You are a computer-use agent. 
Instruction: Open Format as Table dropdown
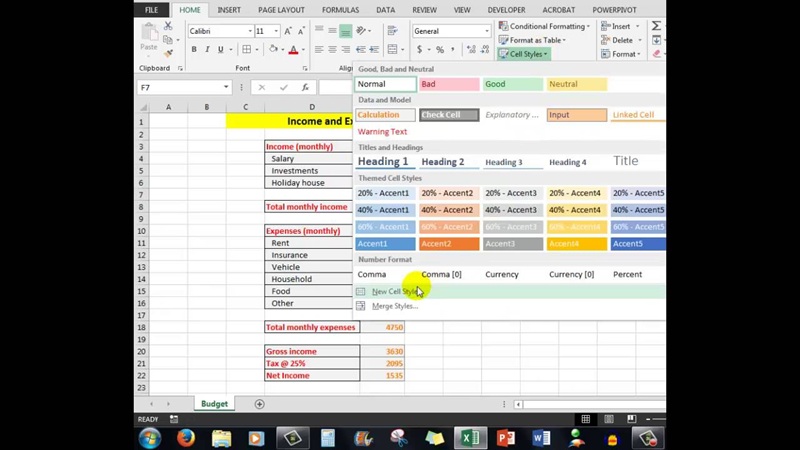click(x=532, y=40)
